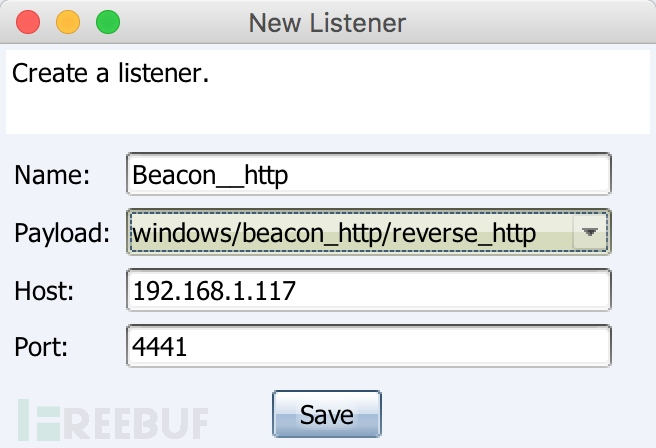The image size is (656, 448).
Task: Focus the Port input field
Action: (x=369, y=346)
